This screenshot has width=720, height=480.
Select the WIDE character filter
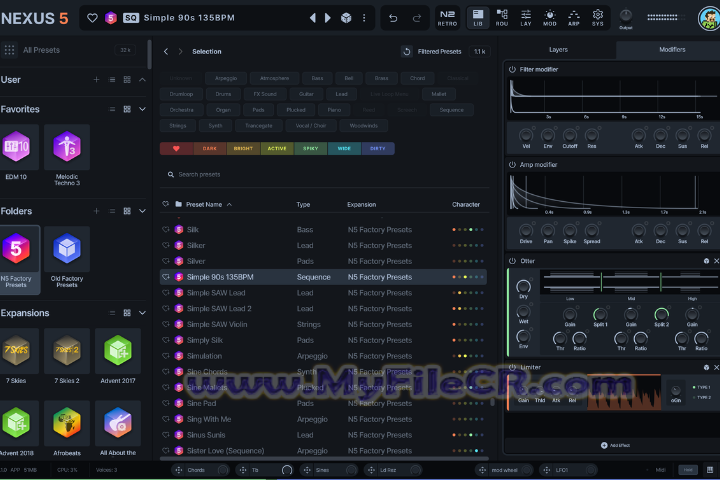tap(344, 148)
